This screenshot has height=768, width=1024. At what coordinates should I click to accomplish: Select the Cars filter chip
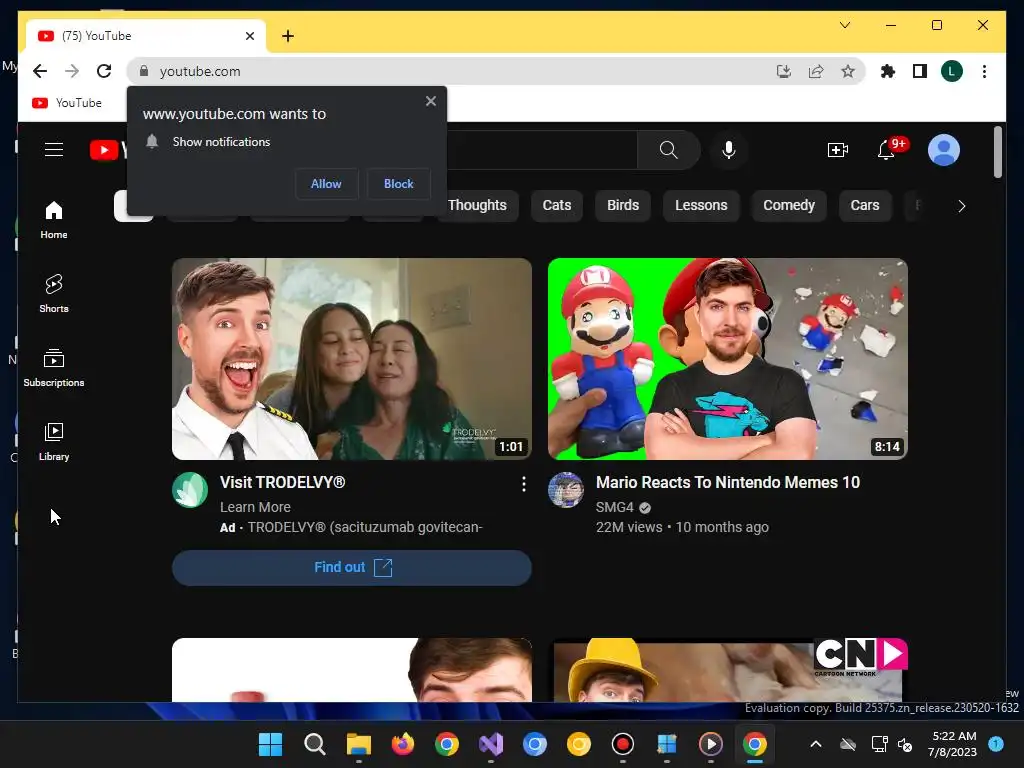point(865,206)
